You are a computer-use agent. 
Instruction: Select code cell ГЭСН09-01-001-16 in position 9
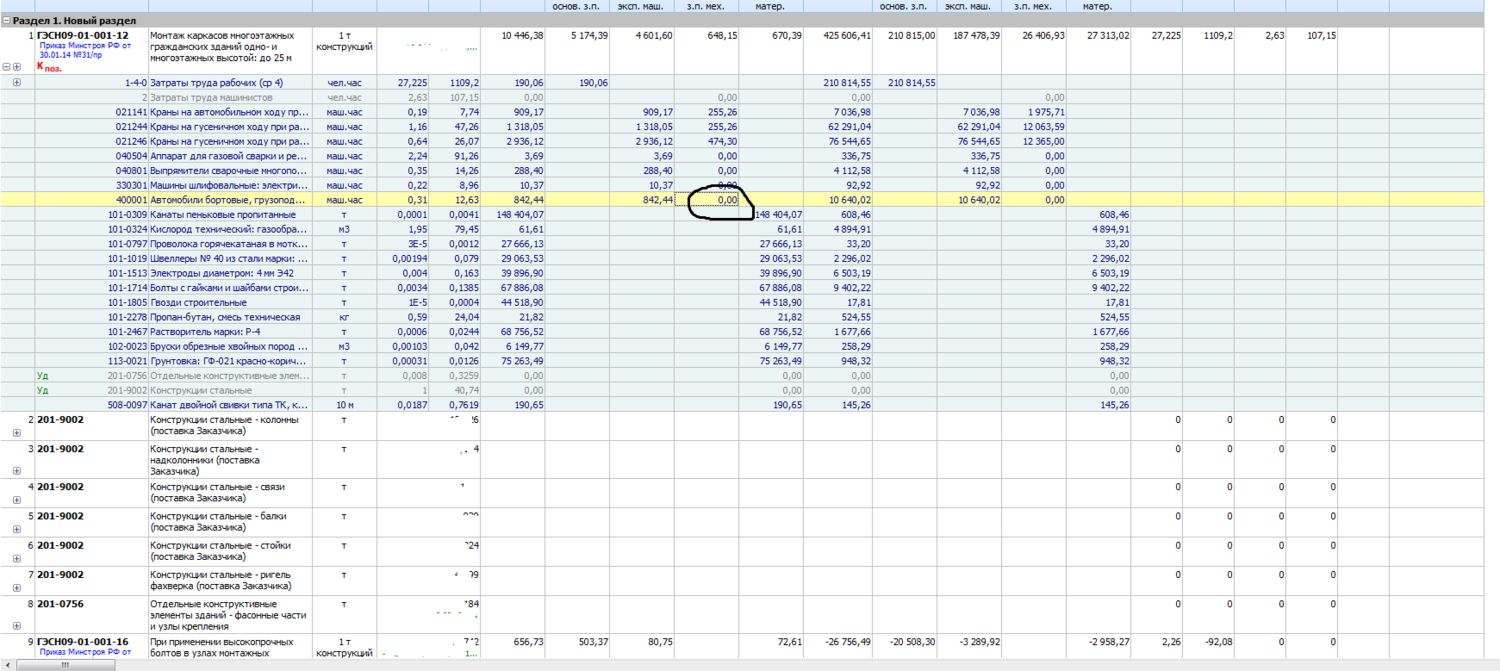[x=83, y=640]
